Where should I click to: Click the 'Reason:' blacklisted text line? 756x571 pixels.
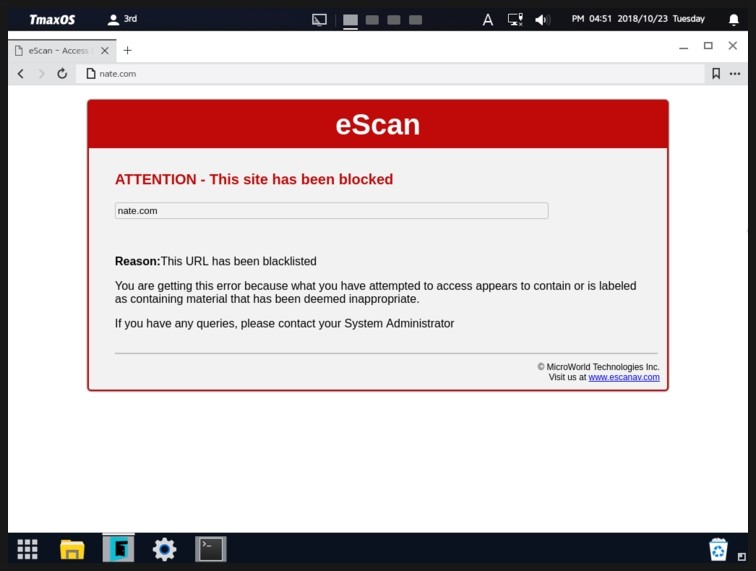point(216,261)
